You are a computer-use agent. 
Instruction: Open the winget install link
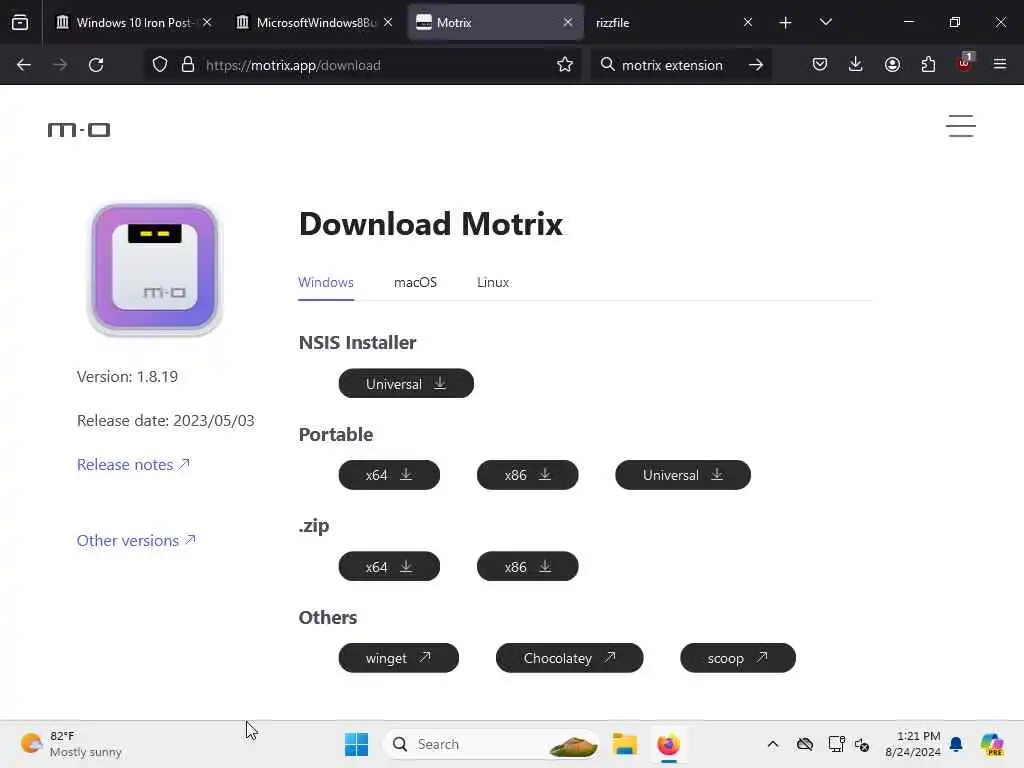coord(399,658)
